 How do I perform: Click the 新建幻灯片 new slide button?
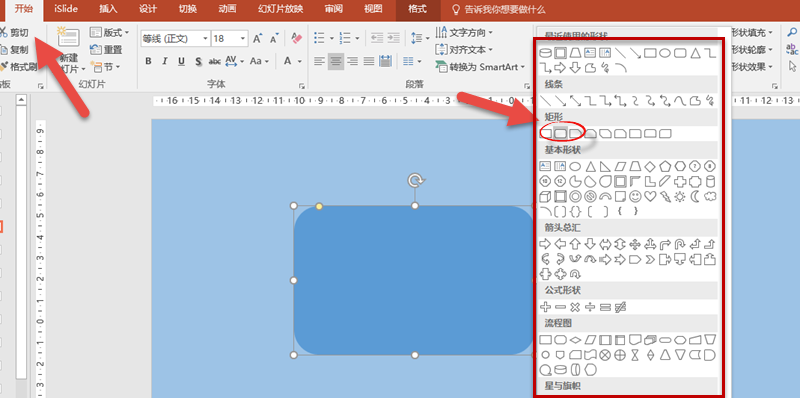(x=69, y=51)
